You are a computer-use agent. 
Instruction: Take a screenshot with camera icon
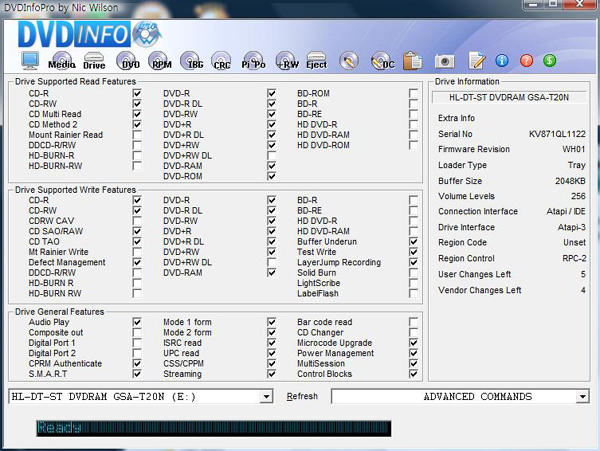(444, 61)
